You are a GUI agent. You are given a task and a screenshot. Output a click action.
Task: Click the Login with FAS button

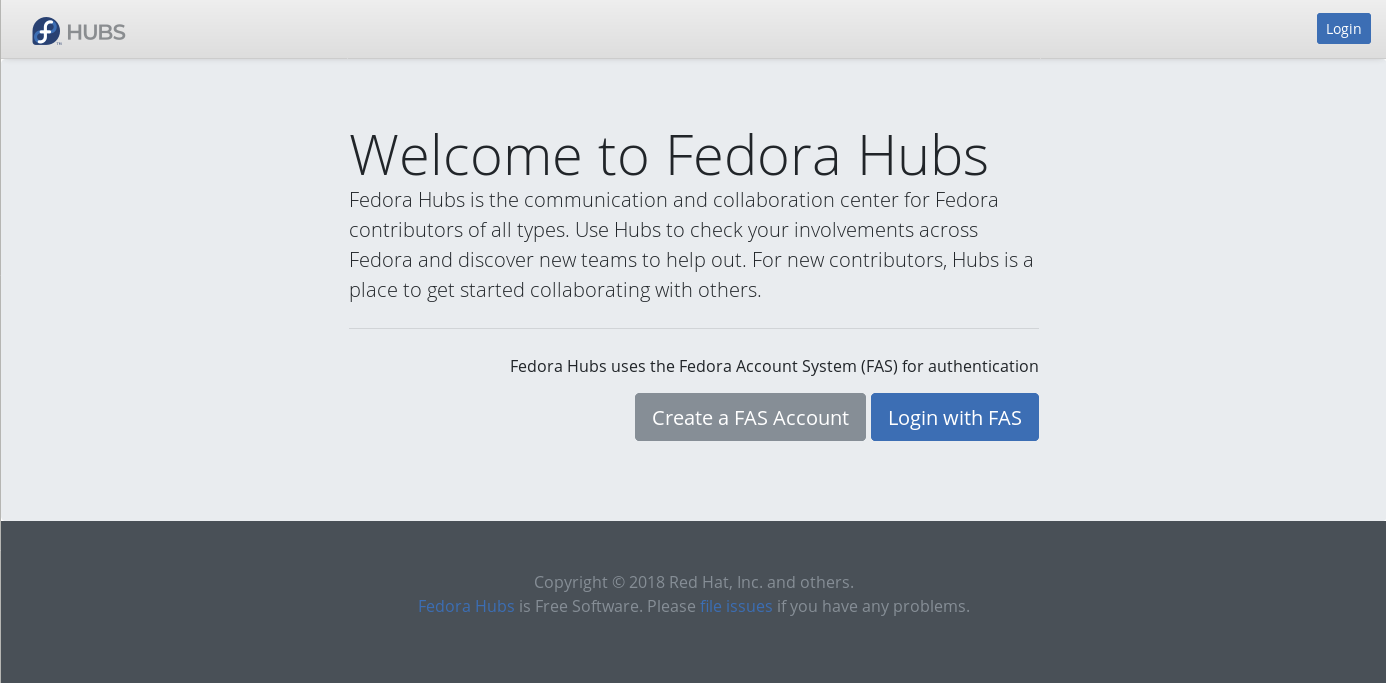click(x=955, y=417)
